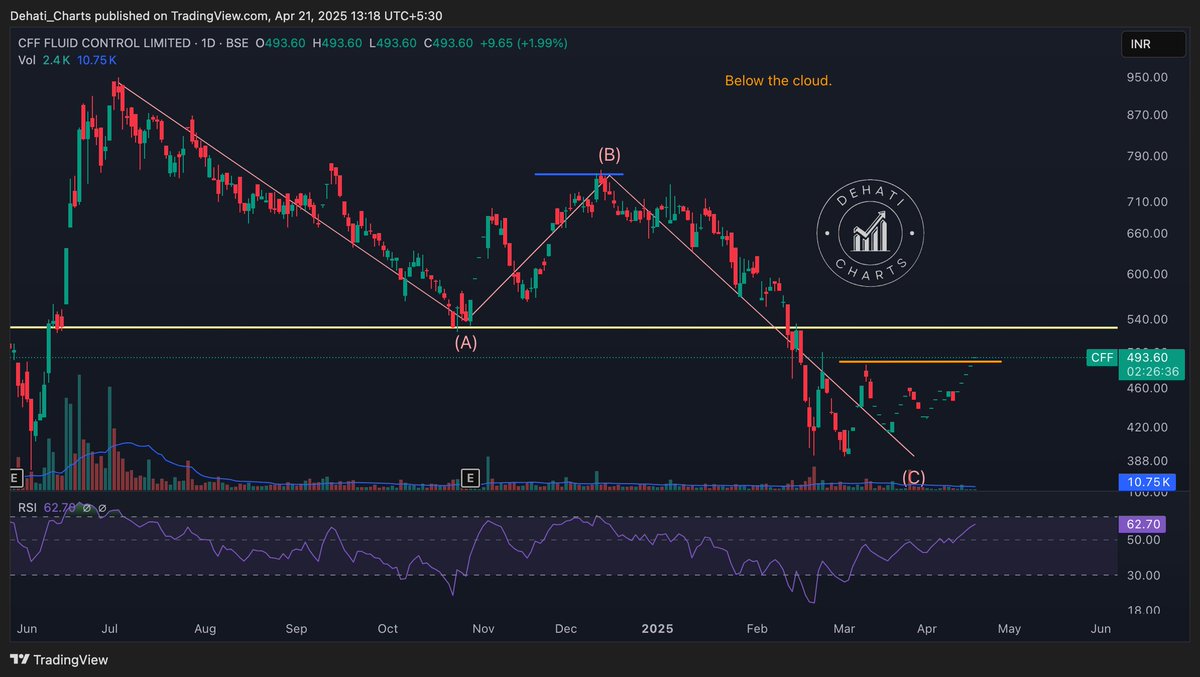Click the Sep time axis label
The height and width of the screenshot is (677, 1200).
pos(296,629)
